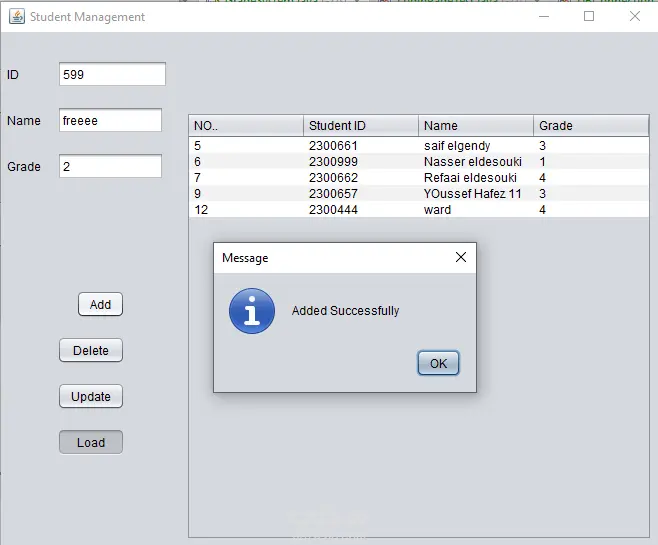Image resolution: width=658 pixels, height=545 pixels.
Task: Select the cell with name YOussef Hafez 11
Action: tap(476, 193)
